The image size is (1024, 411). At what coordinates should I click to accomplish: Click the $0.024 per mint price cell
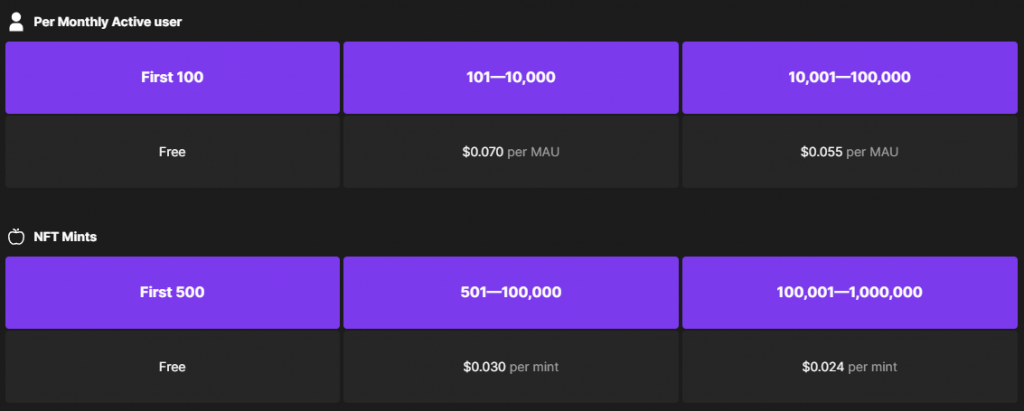click(x=850, y=367)
